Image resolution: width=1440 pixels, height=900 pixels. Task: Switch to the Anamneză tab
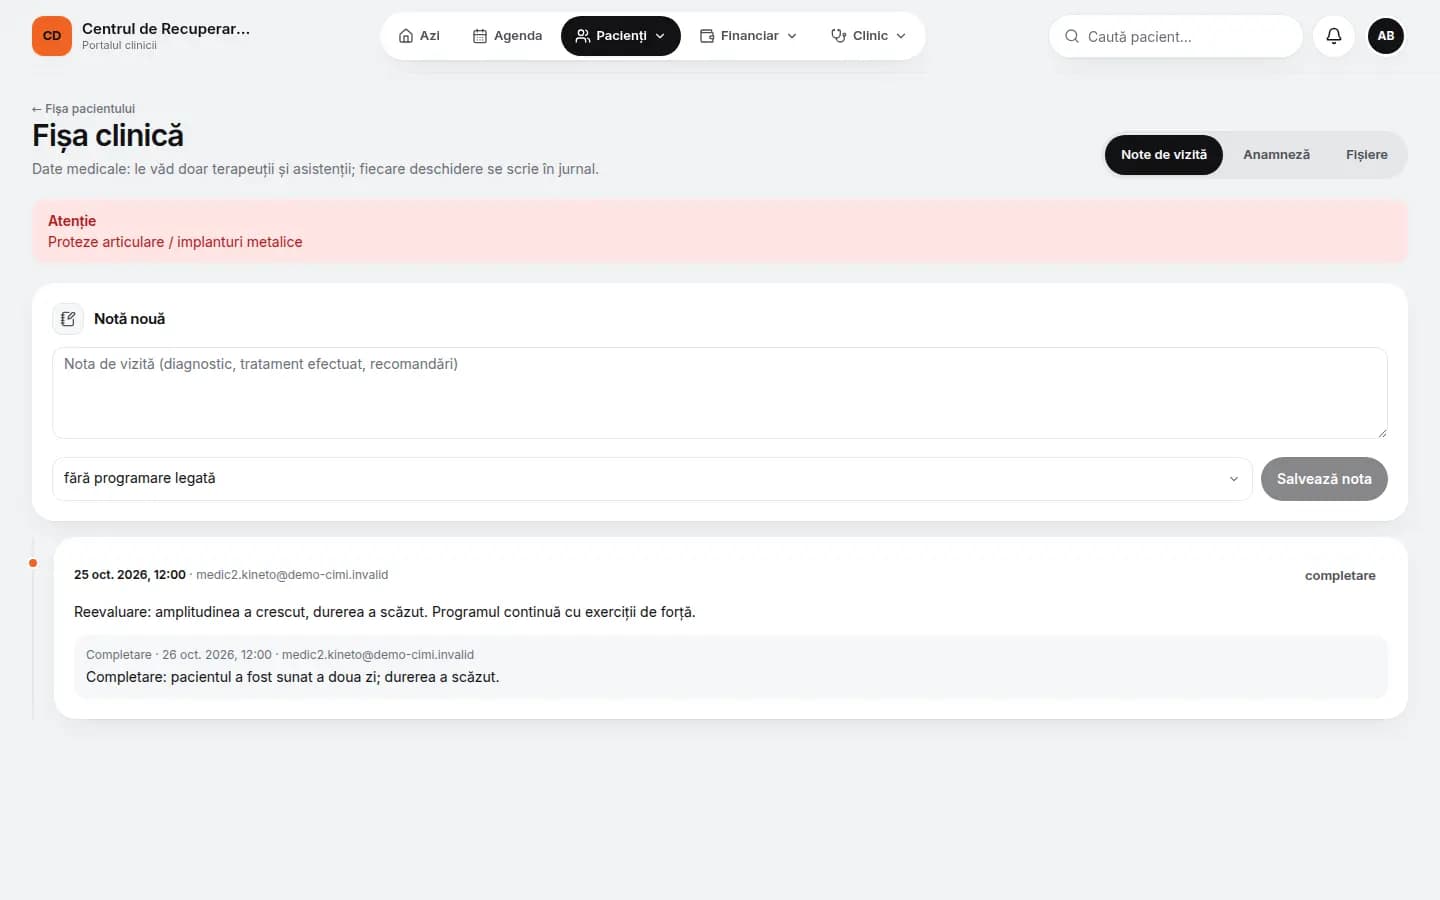[x=1276, y=155]
